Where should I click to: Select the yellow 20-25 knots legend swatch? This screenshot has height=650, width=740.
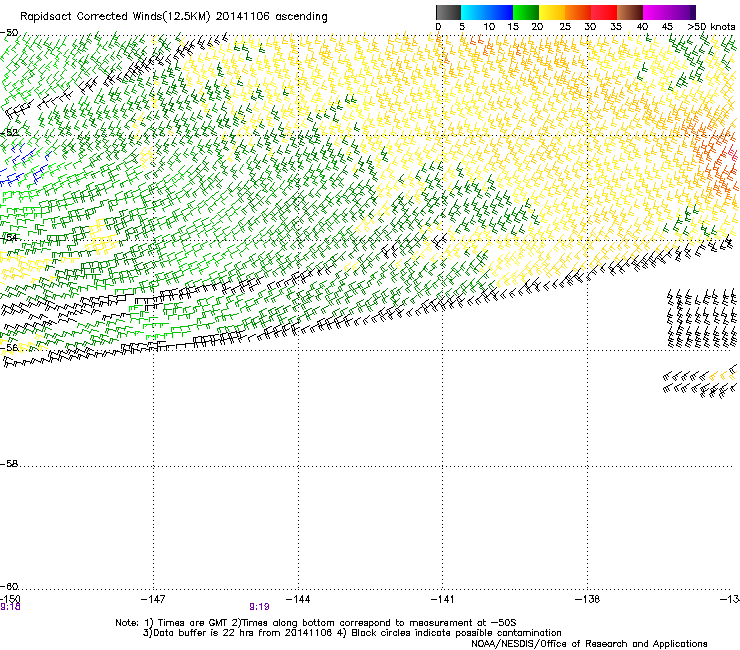coord(552,12)
